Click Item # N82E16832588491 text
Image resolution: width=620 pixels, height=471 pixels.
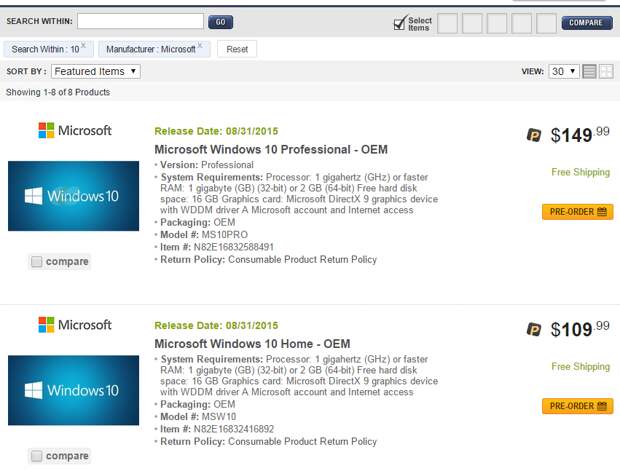tap(217, 247)
